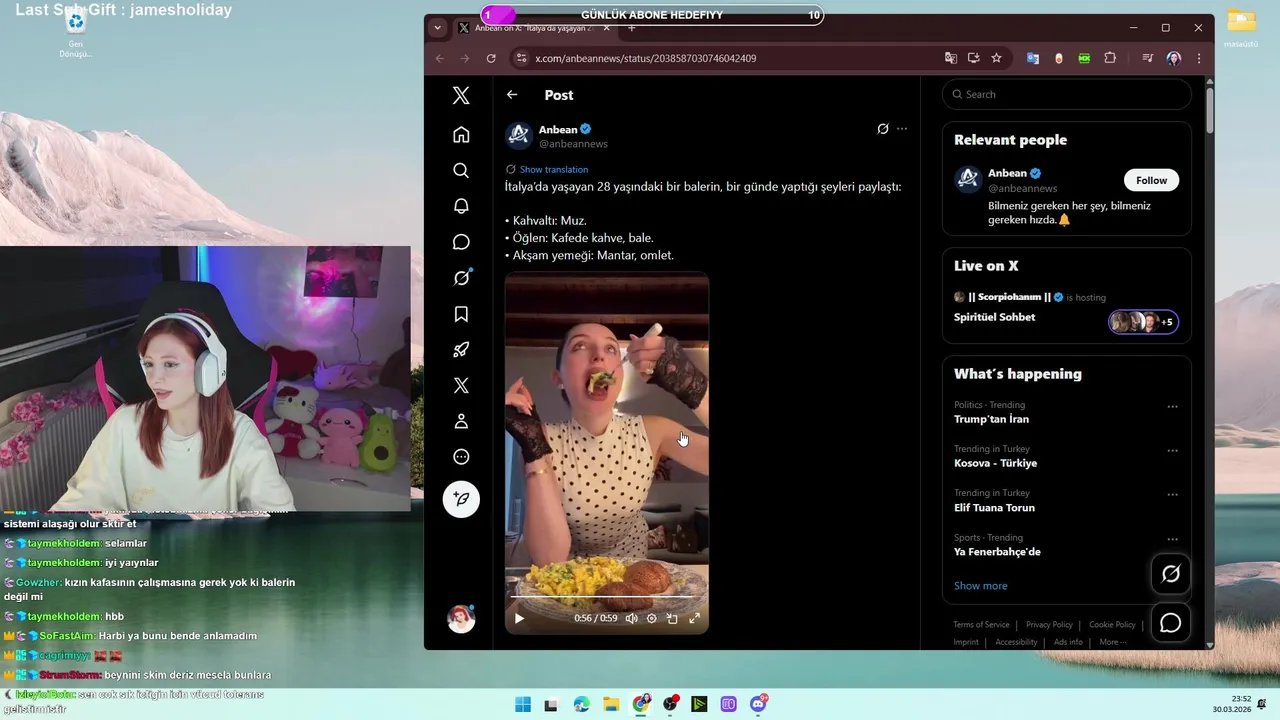The width and height of the screenshot is (1280, 720).
Task: Follow Anbean
Action: click(x=1151, y=180)
